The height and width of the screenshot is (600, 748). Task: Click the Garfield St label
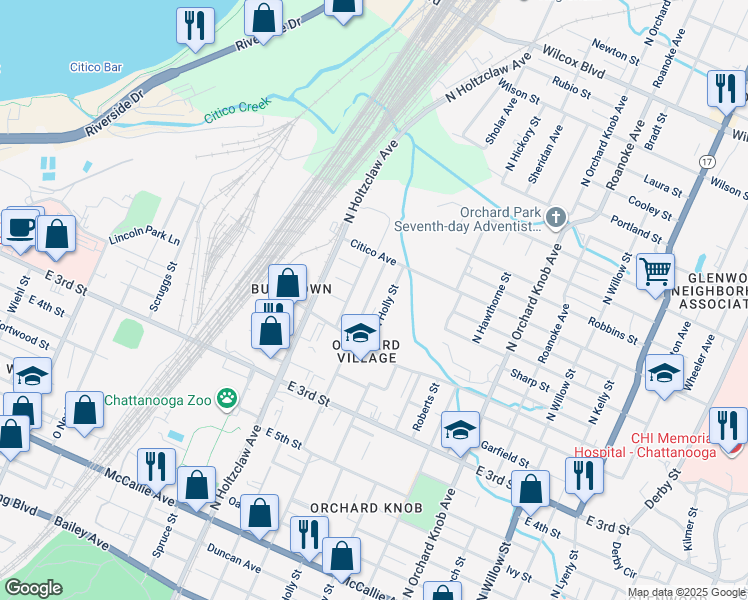click(x=505, y=454)
